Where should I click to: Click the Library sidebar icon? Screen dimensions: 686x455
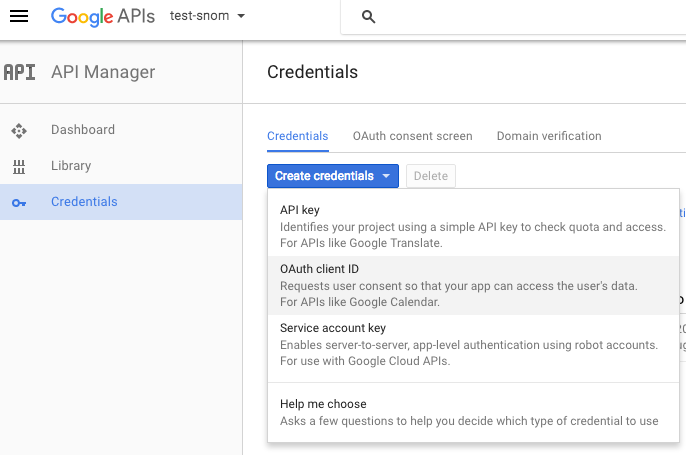click(x=19, y=166)
